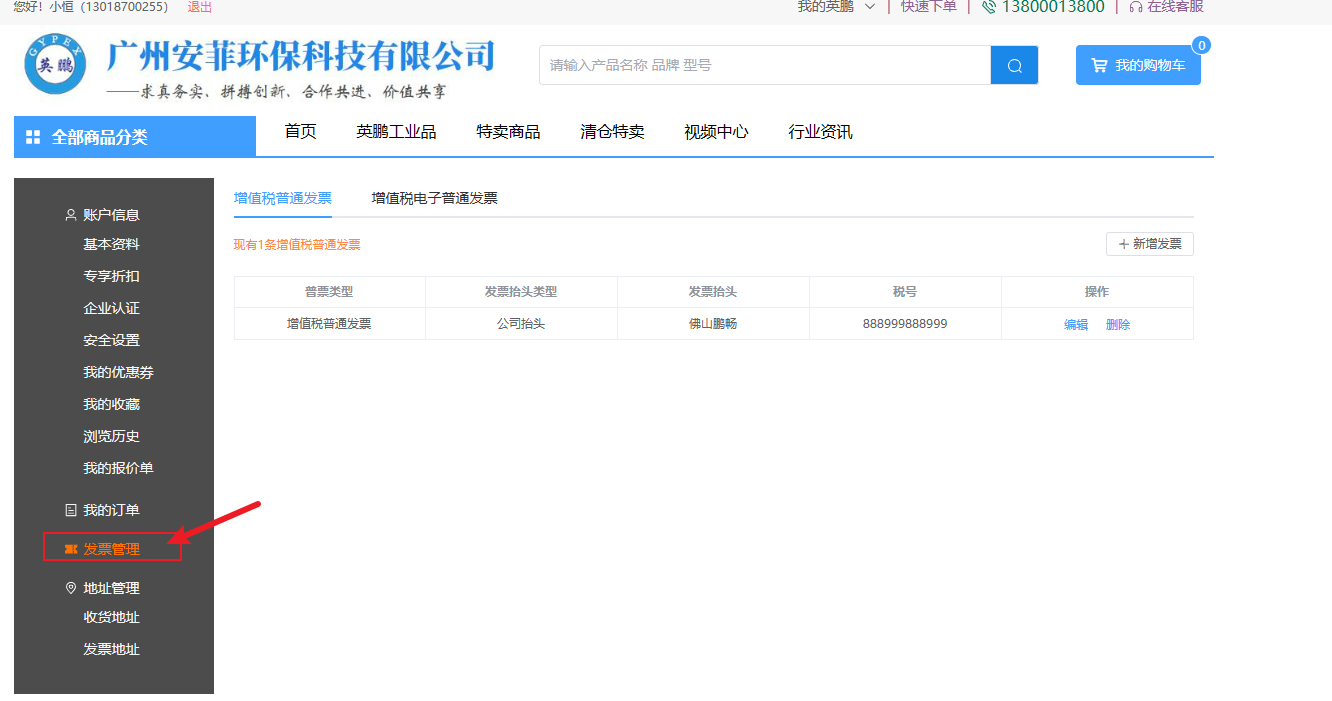
Task: Open 我的订单 in the sidebar
Action: point(111,510)
